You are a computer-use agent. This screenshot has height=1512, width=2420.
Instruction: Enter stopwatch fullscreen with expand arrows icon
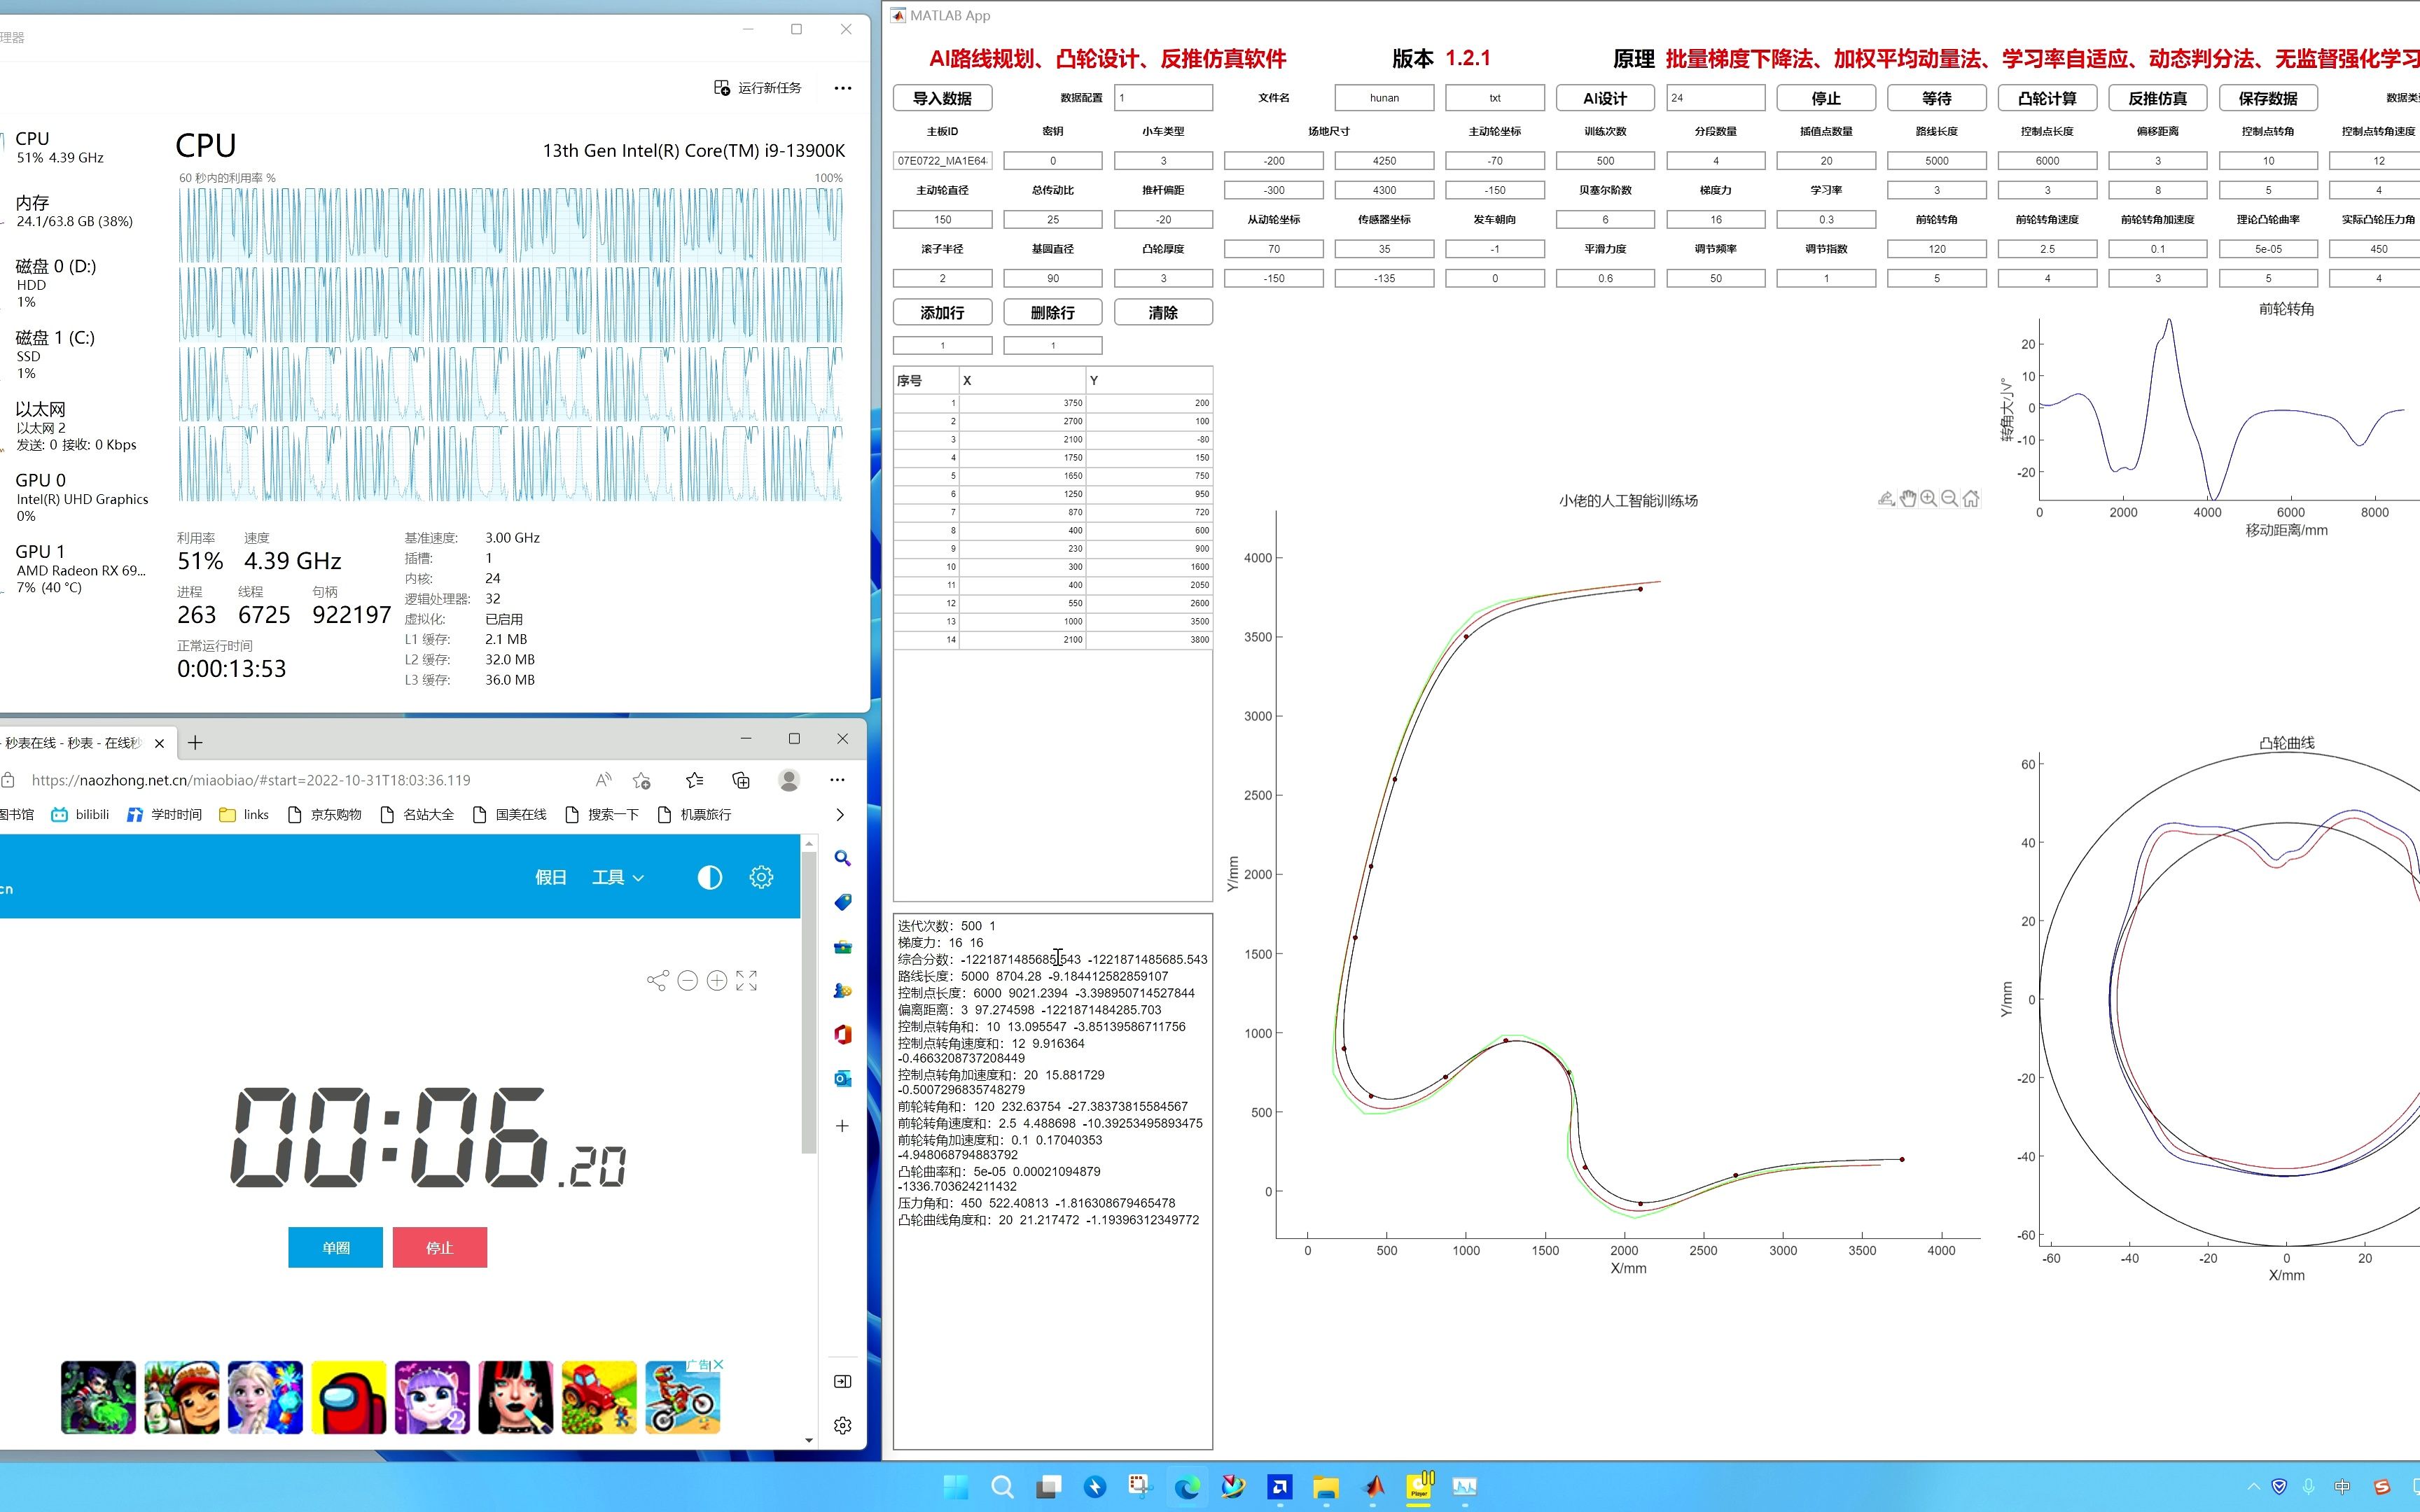[x=746, y=980]
